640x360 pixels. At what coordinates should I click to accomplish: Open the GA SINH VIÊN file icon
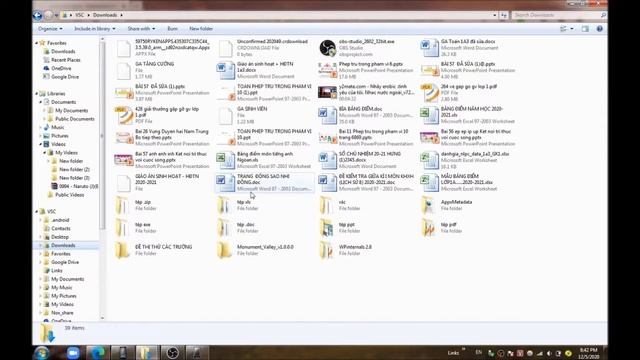point(225,116)
